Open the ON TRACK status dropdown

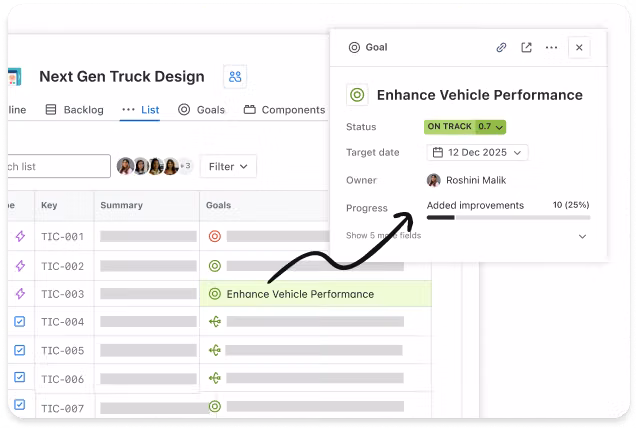point(465,127)
